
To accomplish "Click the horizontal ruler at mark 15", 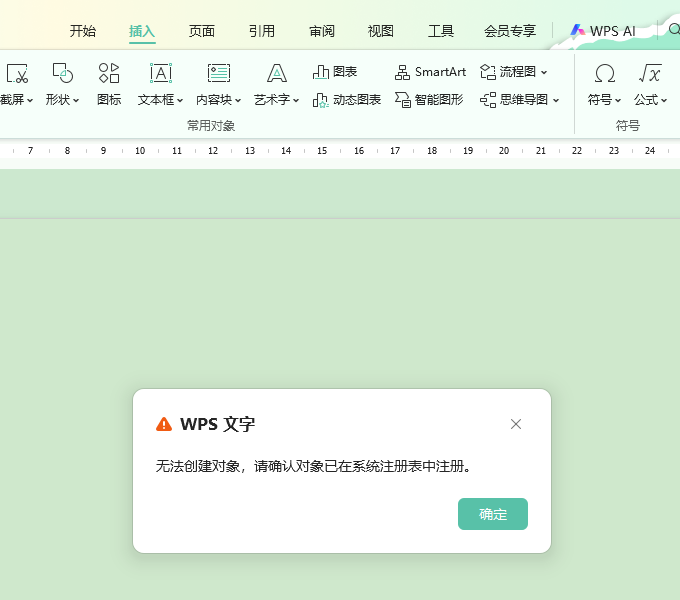I will 322,150.
